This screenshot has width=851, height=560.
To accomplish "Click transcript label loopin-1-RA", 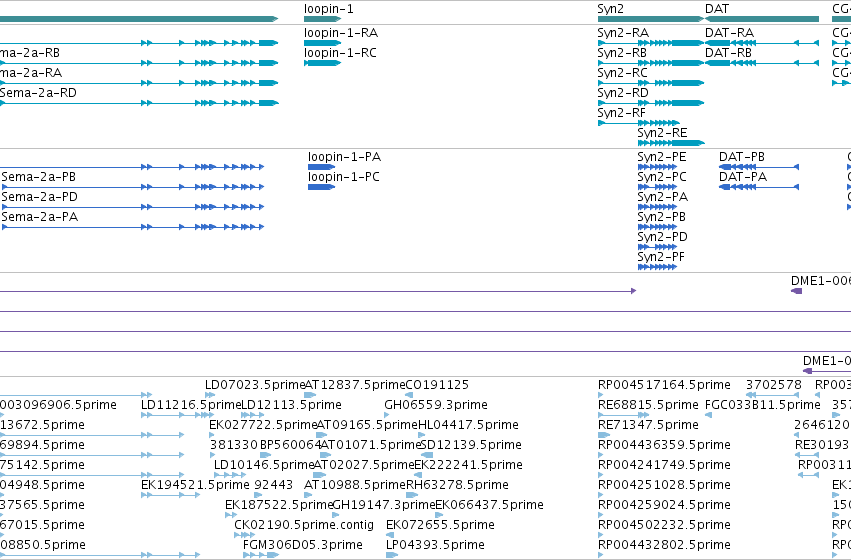I will coord(341,33).
